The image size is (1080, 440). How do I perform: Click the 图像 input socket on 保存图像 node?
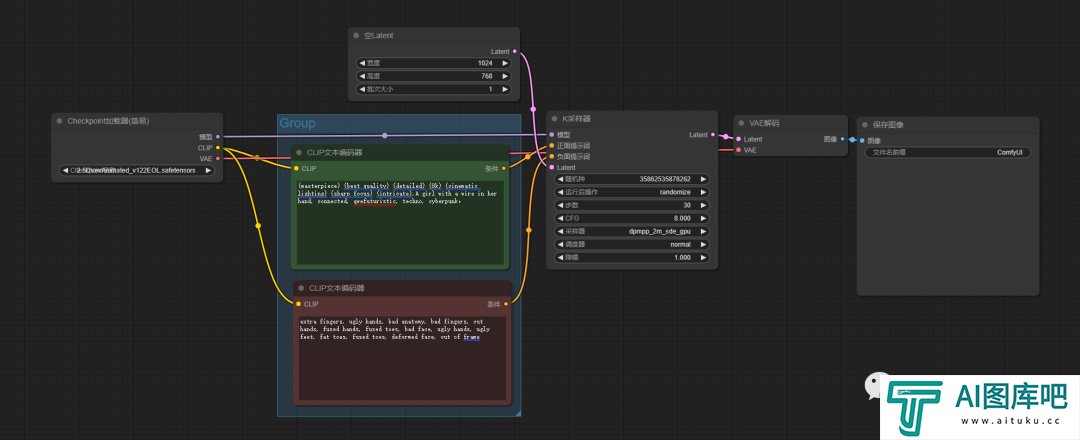pos(862,140)
